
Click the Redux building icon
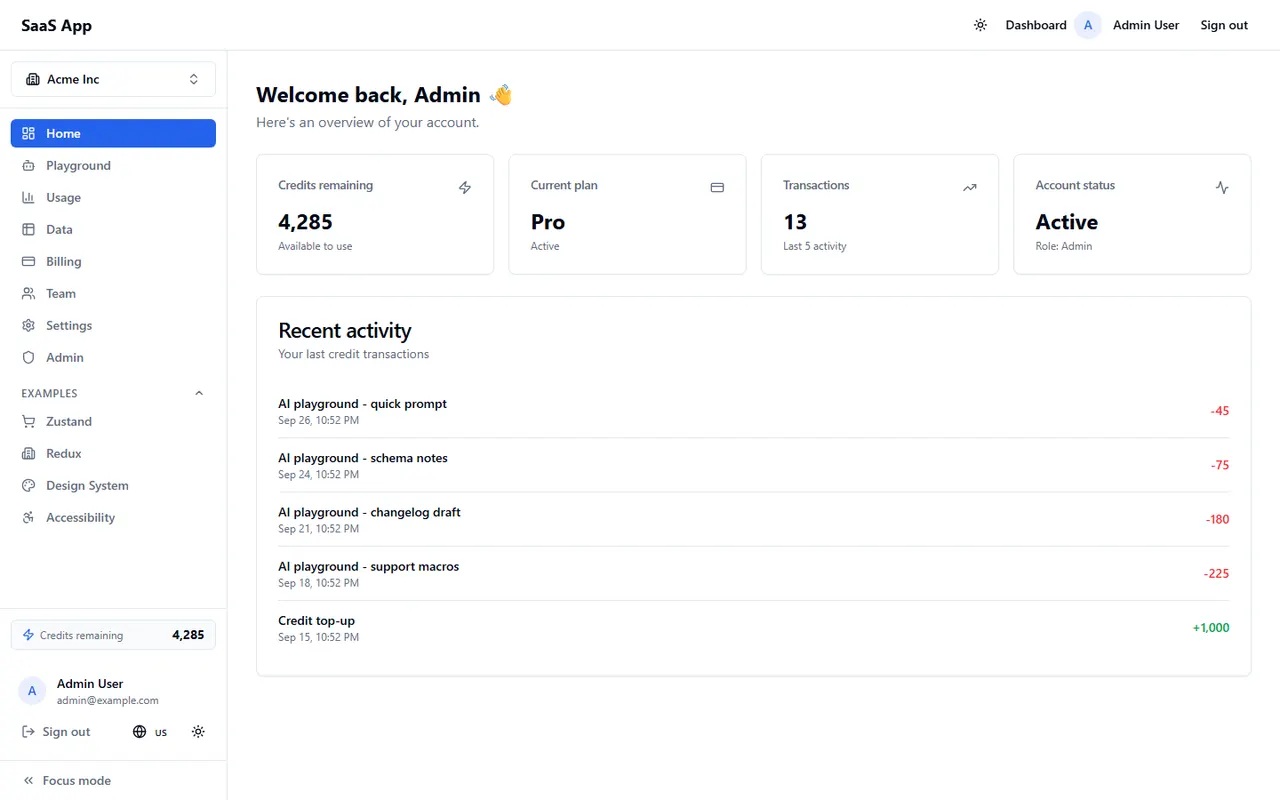click(x=28, y=454)
